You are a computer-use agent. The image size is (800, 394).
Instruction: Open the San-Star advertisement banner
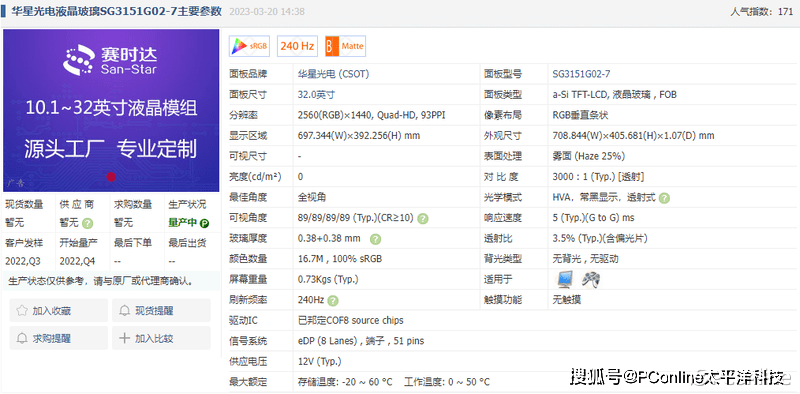(111, 110)
